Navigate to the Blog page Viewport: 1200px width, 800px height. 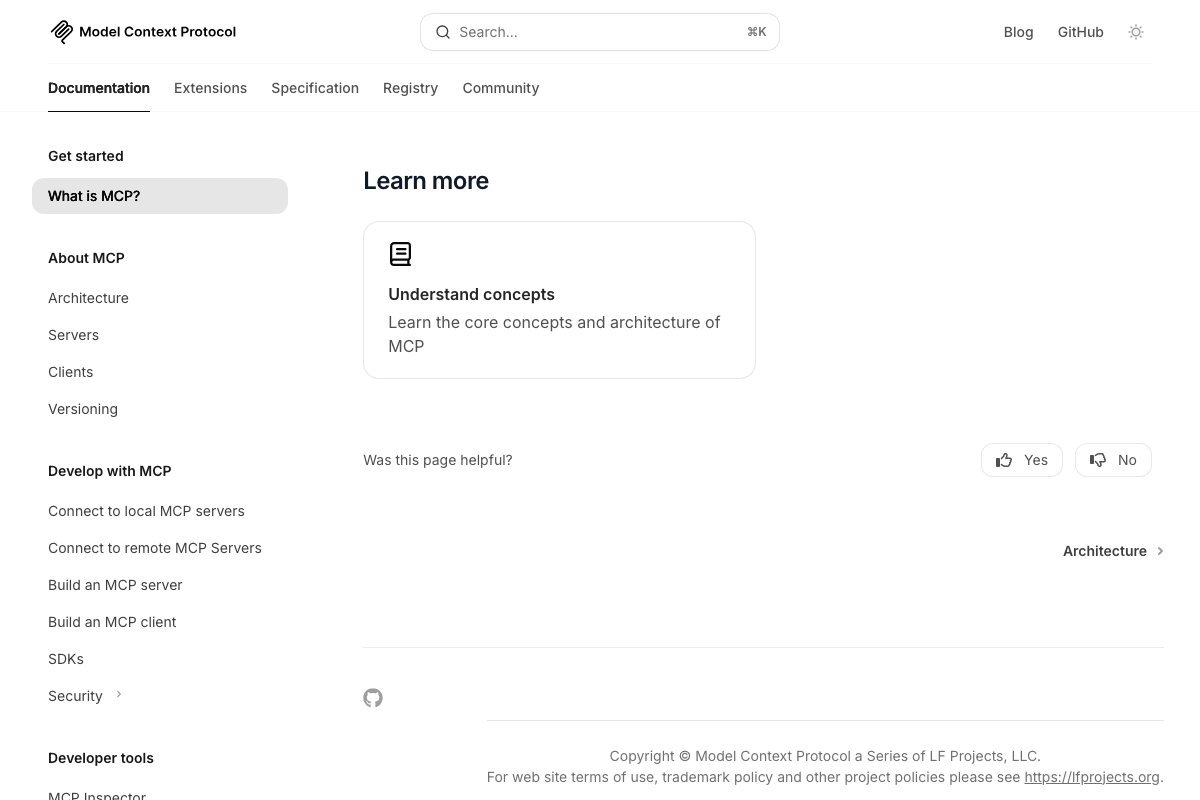1018,32
